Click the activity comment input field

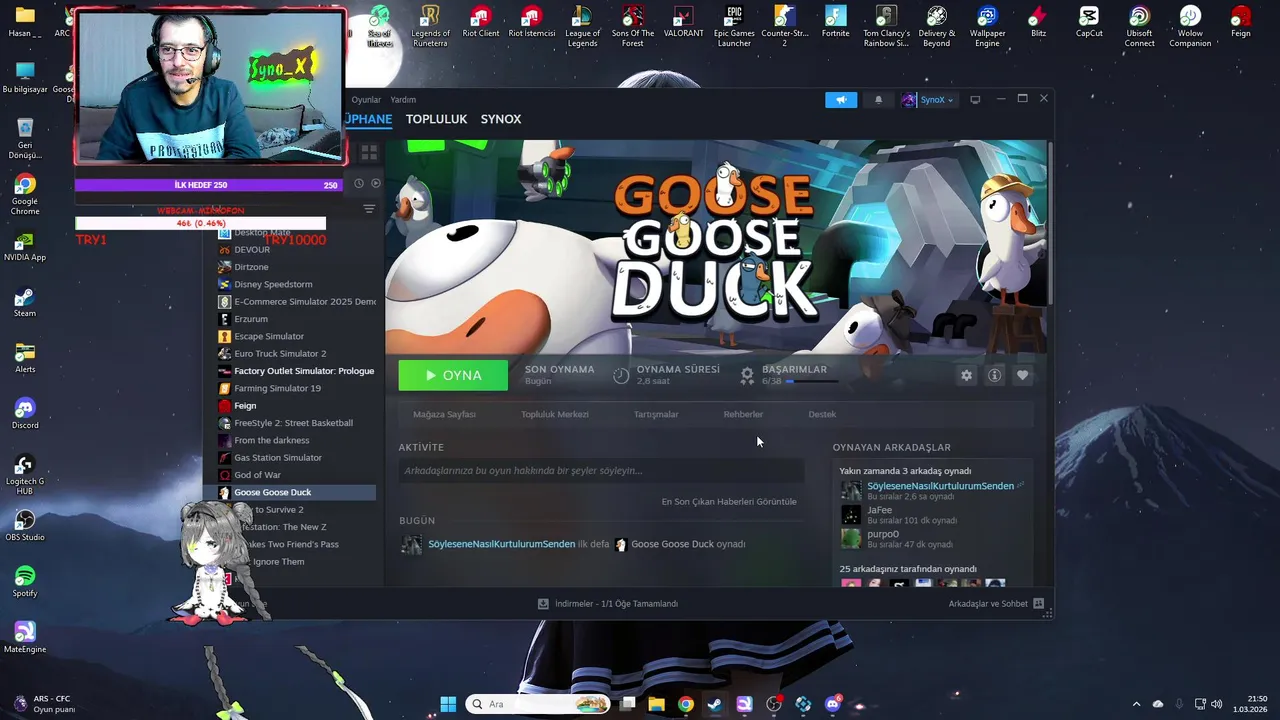(x=601, y=471)
